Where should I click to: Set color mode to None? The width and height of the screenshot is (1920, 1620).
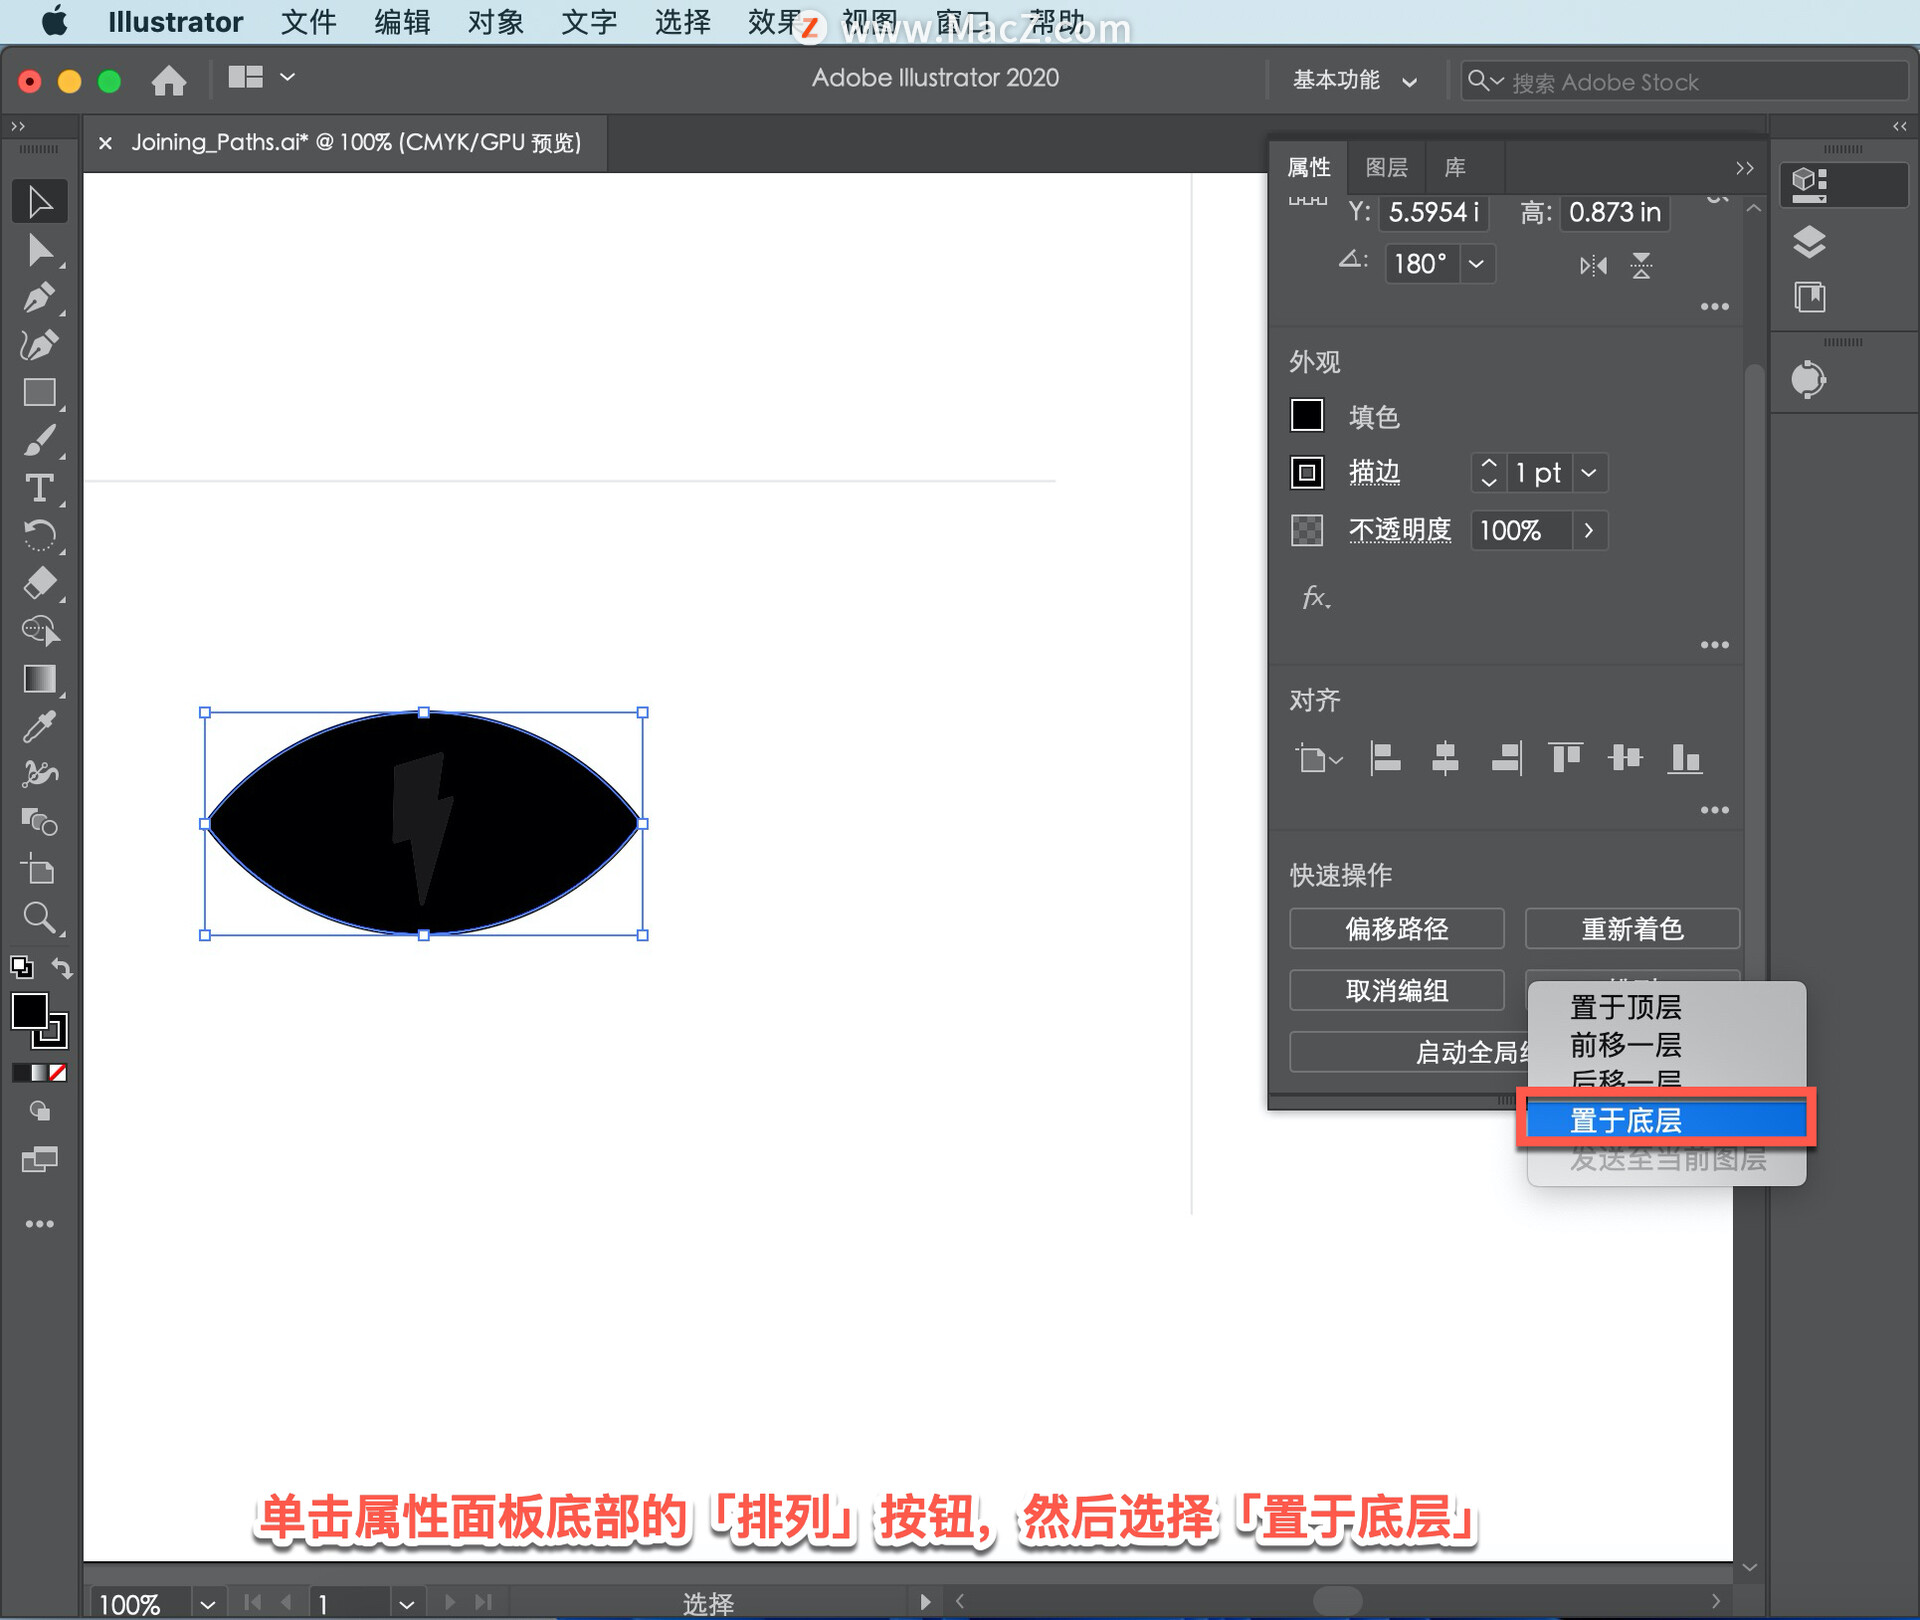tap(59, 1072)
